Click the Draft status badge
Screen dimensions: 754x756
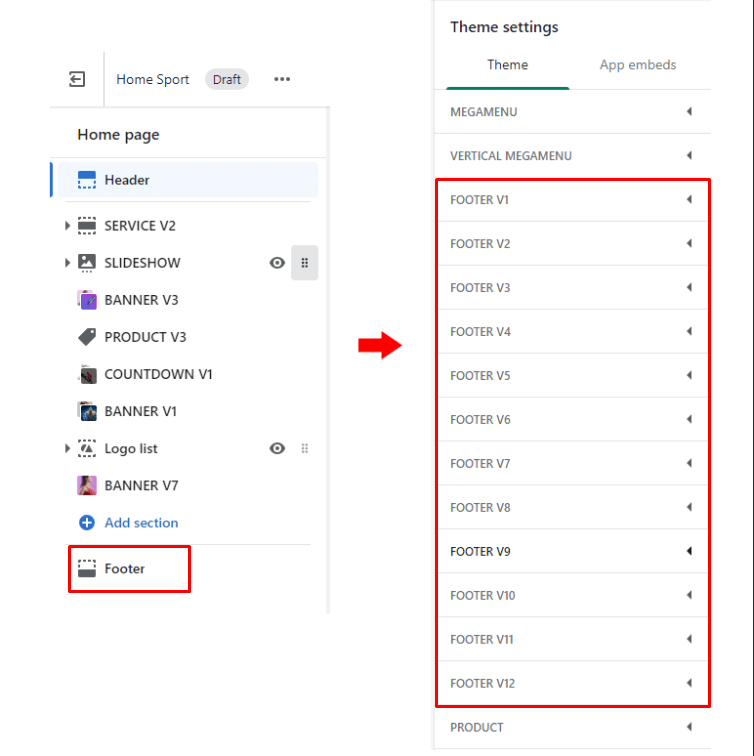[x=227, y=80]
